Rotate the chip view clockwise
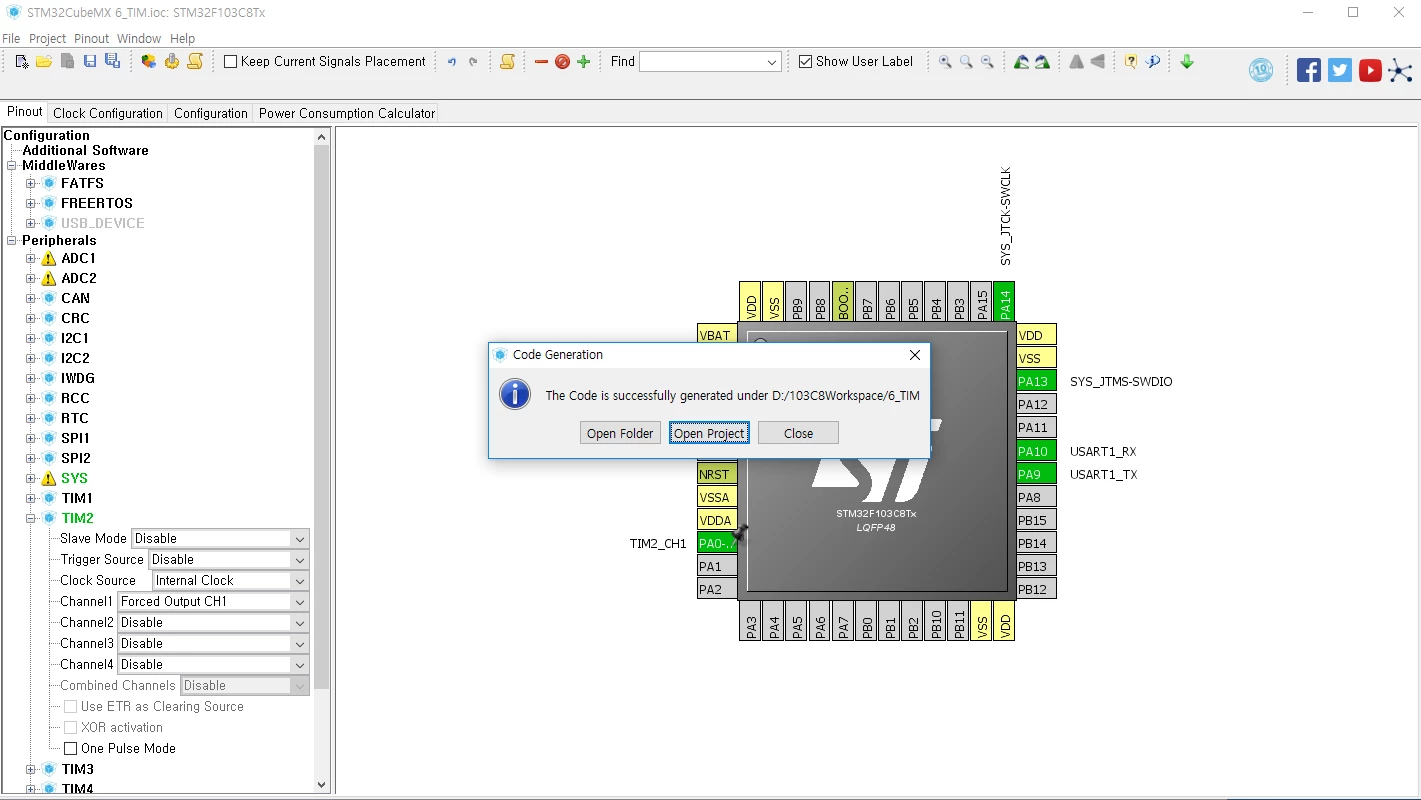The image size is (1421, 800). 1021,62
